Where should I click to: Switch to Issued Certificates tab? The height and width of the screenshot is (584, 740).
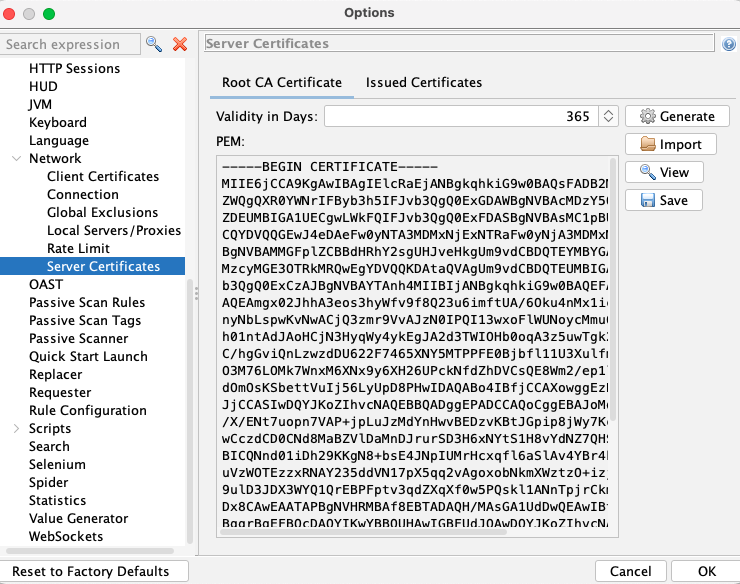(x=424, y=83)
